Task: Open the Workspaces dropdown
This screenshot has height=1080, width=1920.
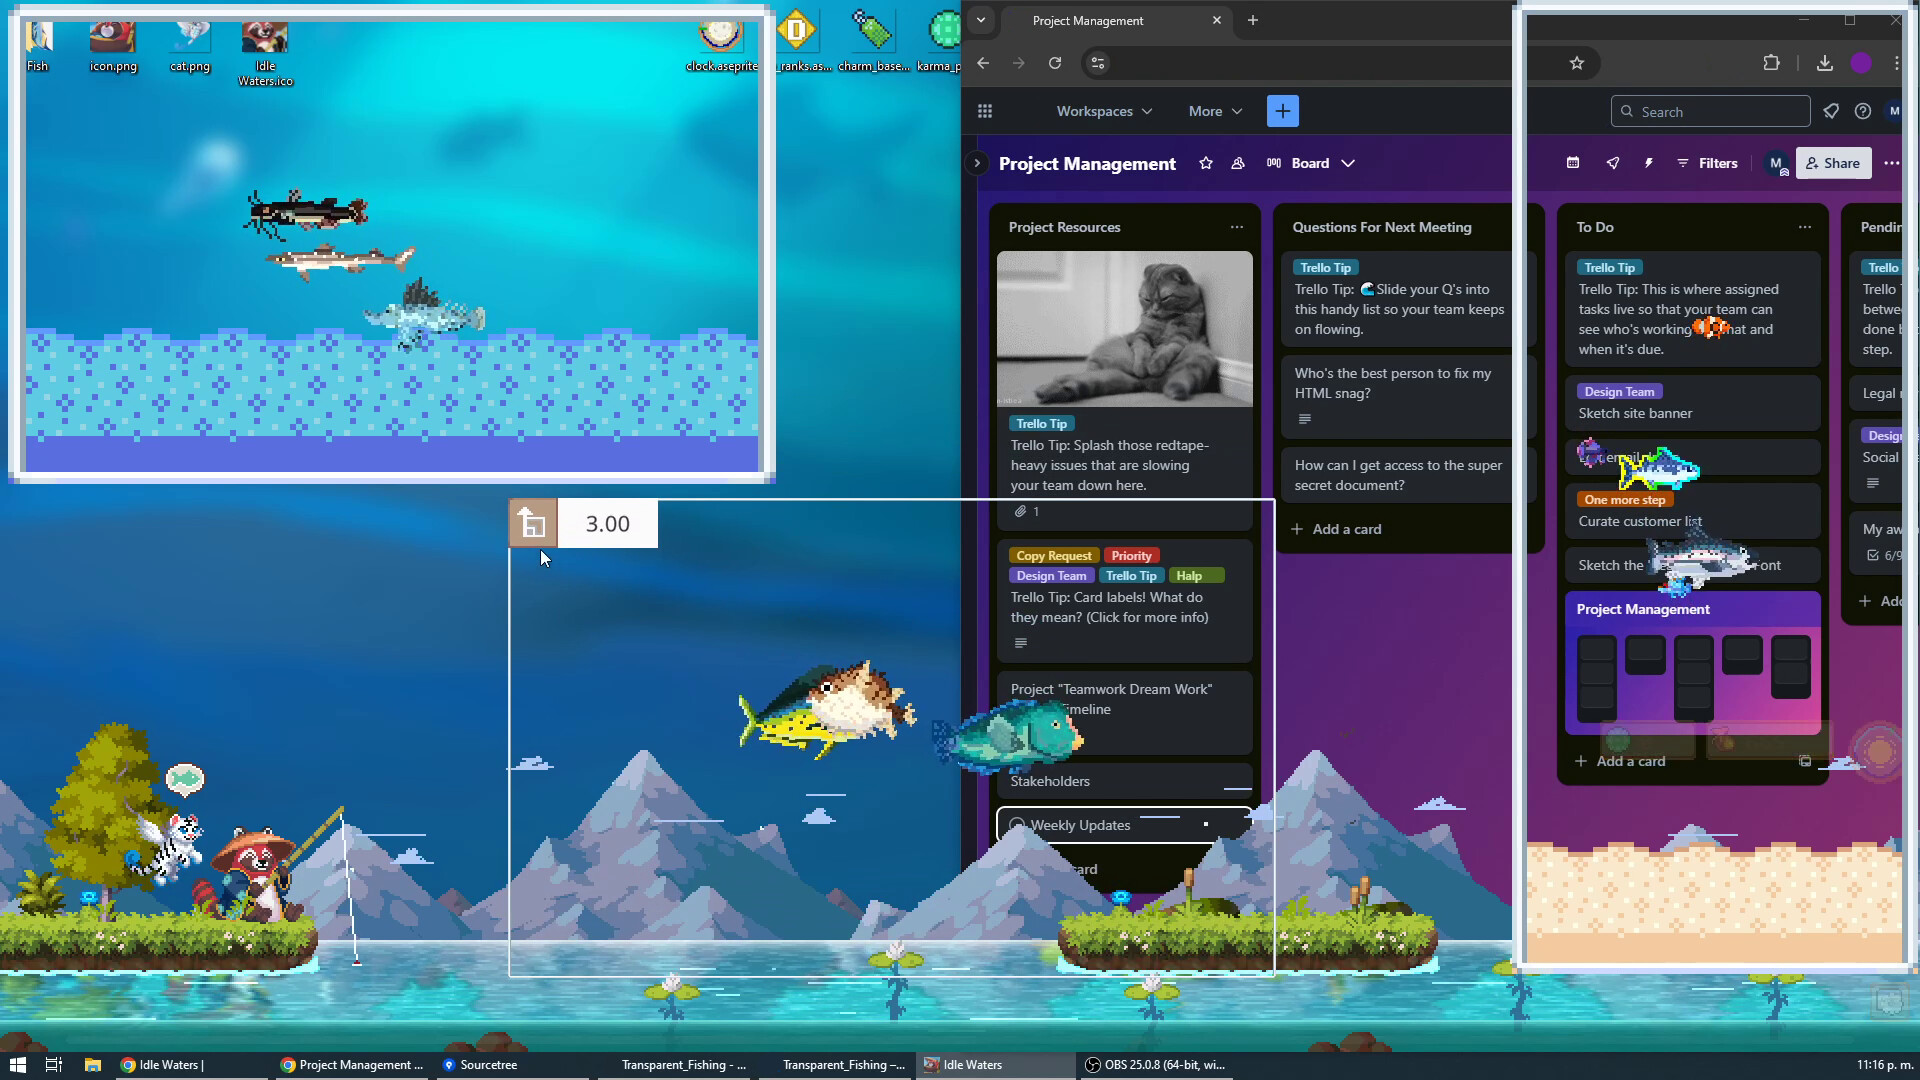Action: tap(1102, 111)
